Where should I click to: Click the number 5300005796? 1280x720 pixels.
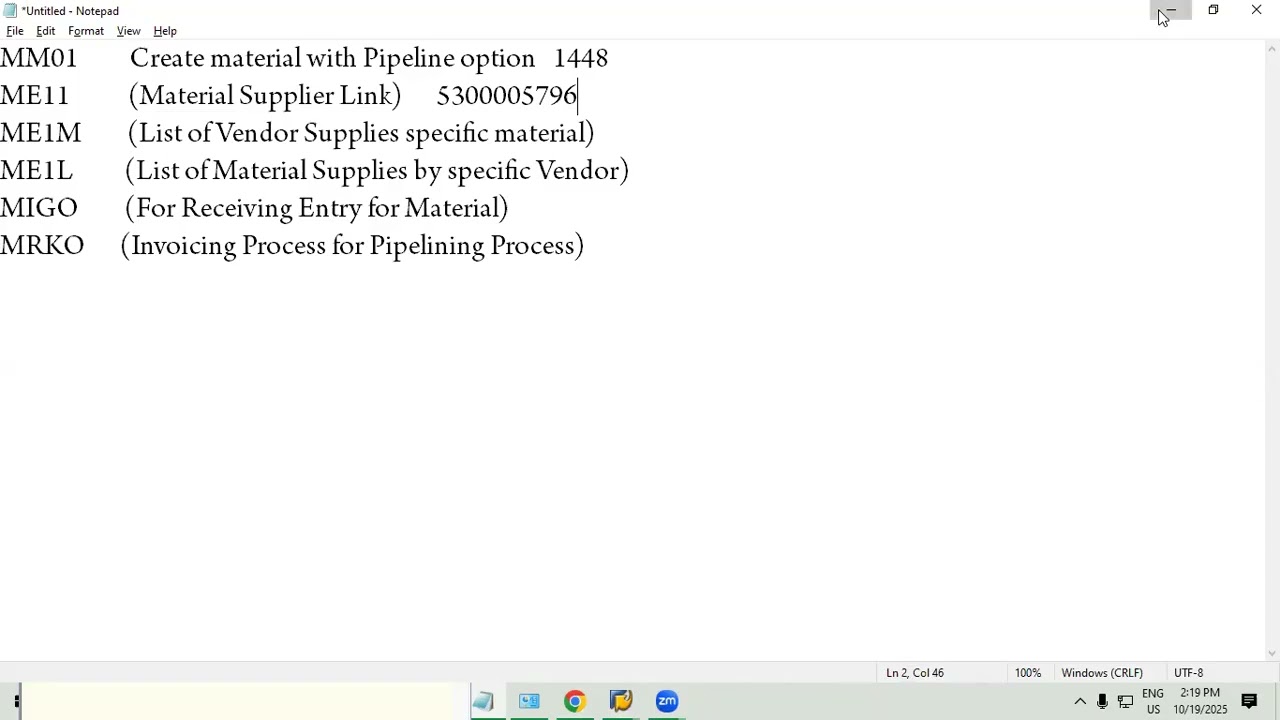pyautogui.click(x=507, y=96)
